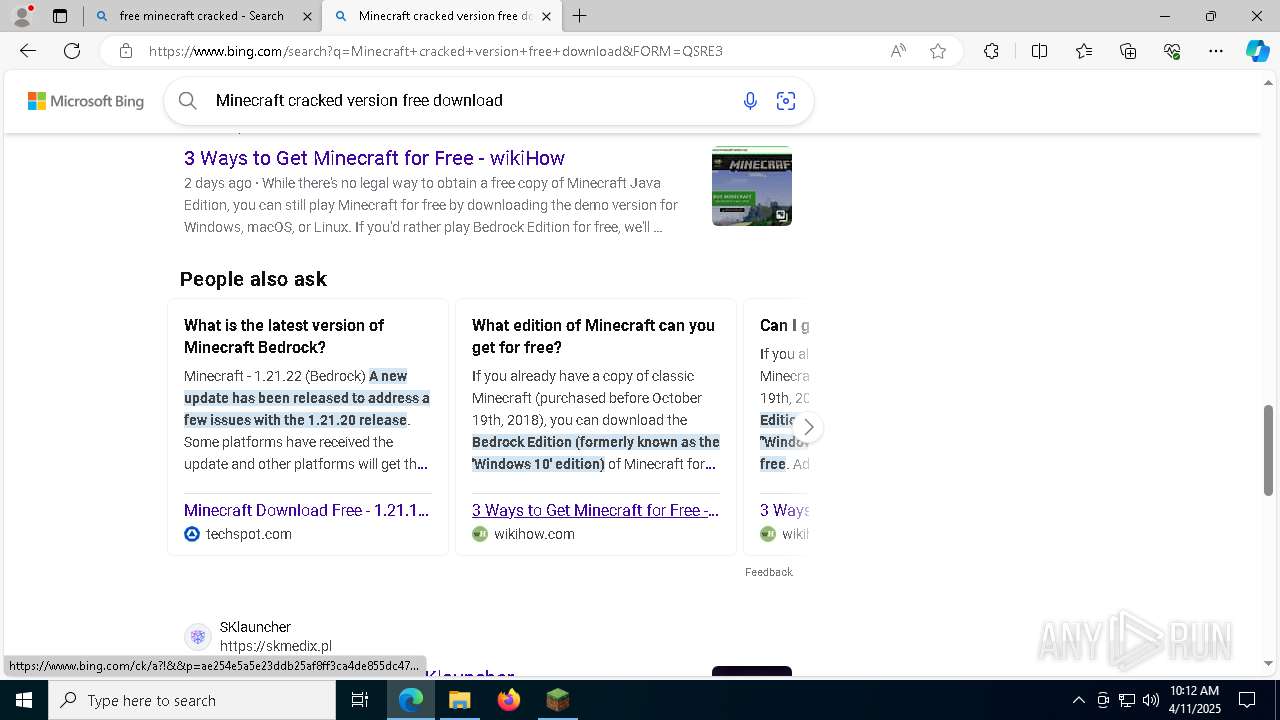Go to Microsoft Bing home logo
The width and height of the screenshot is (1280, 720).
pos(86,101)
